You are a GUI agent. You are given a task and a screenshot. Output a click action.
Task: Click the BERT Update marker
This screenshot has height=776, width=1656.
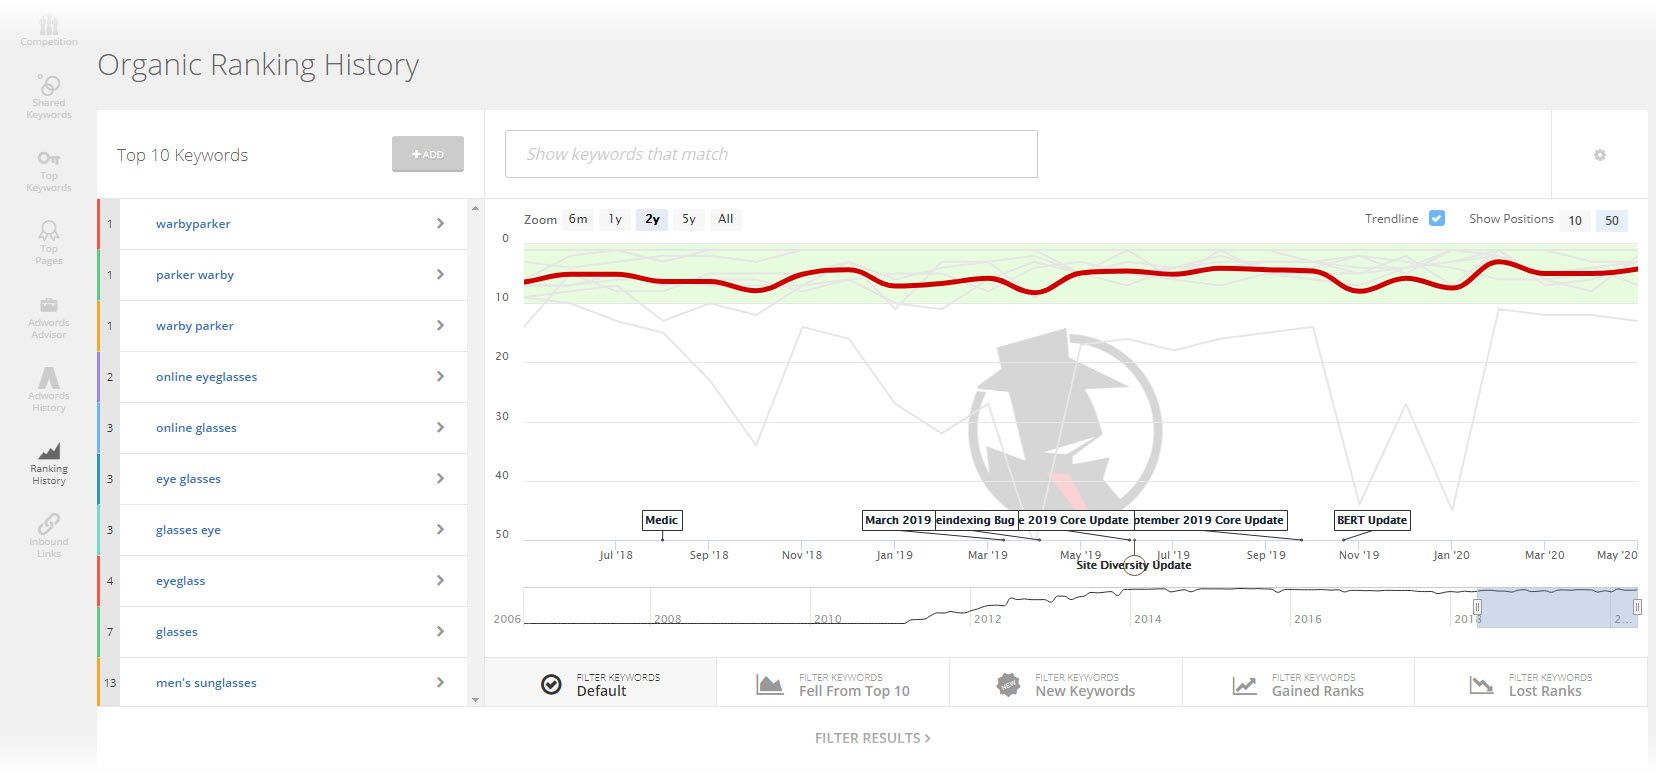[1372, 520]
